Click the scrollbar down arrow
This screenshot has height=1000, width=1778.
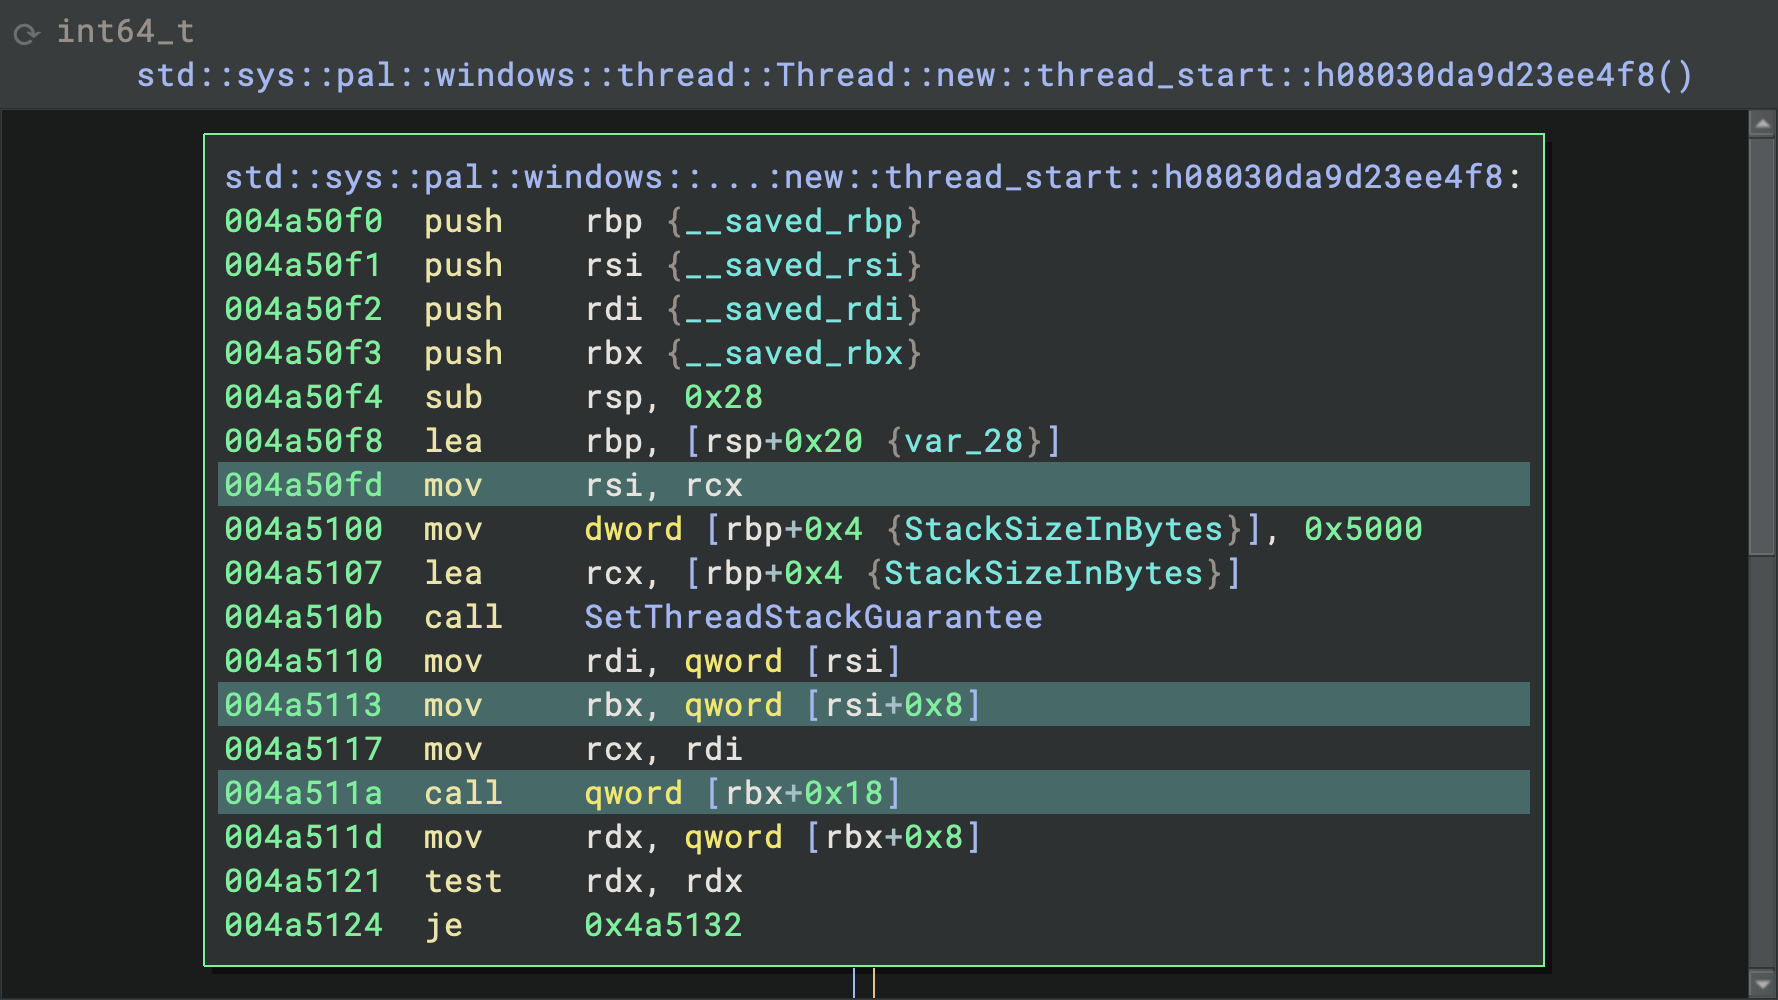[x=1761, y=984]
